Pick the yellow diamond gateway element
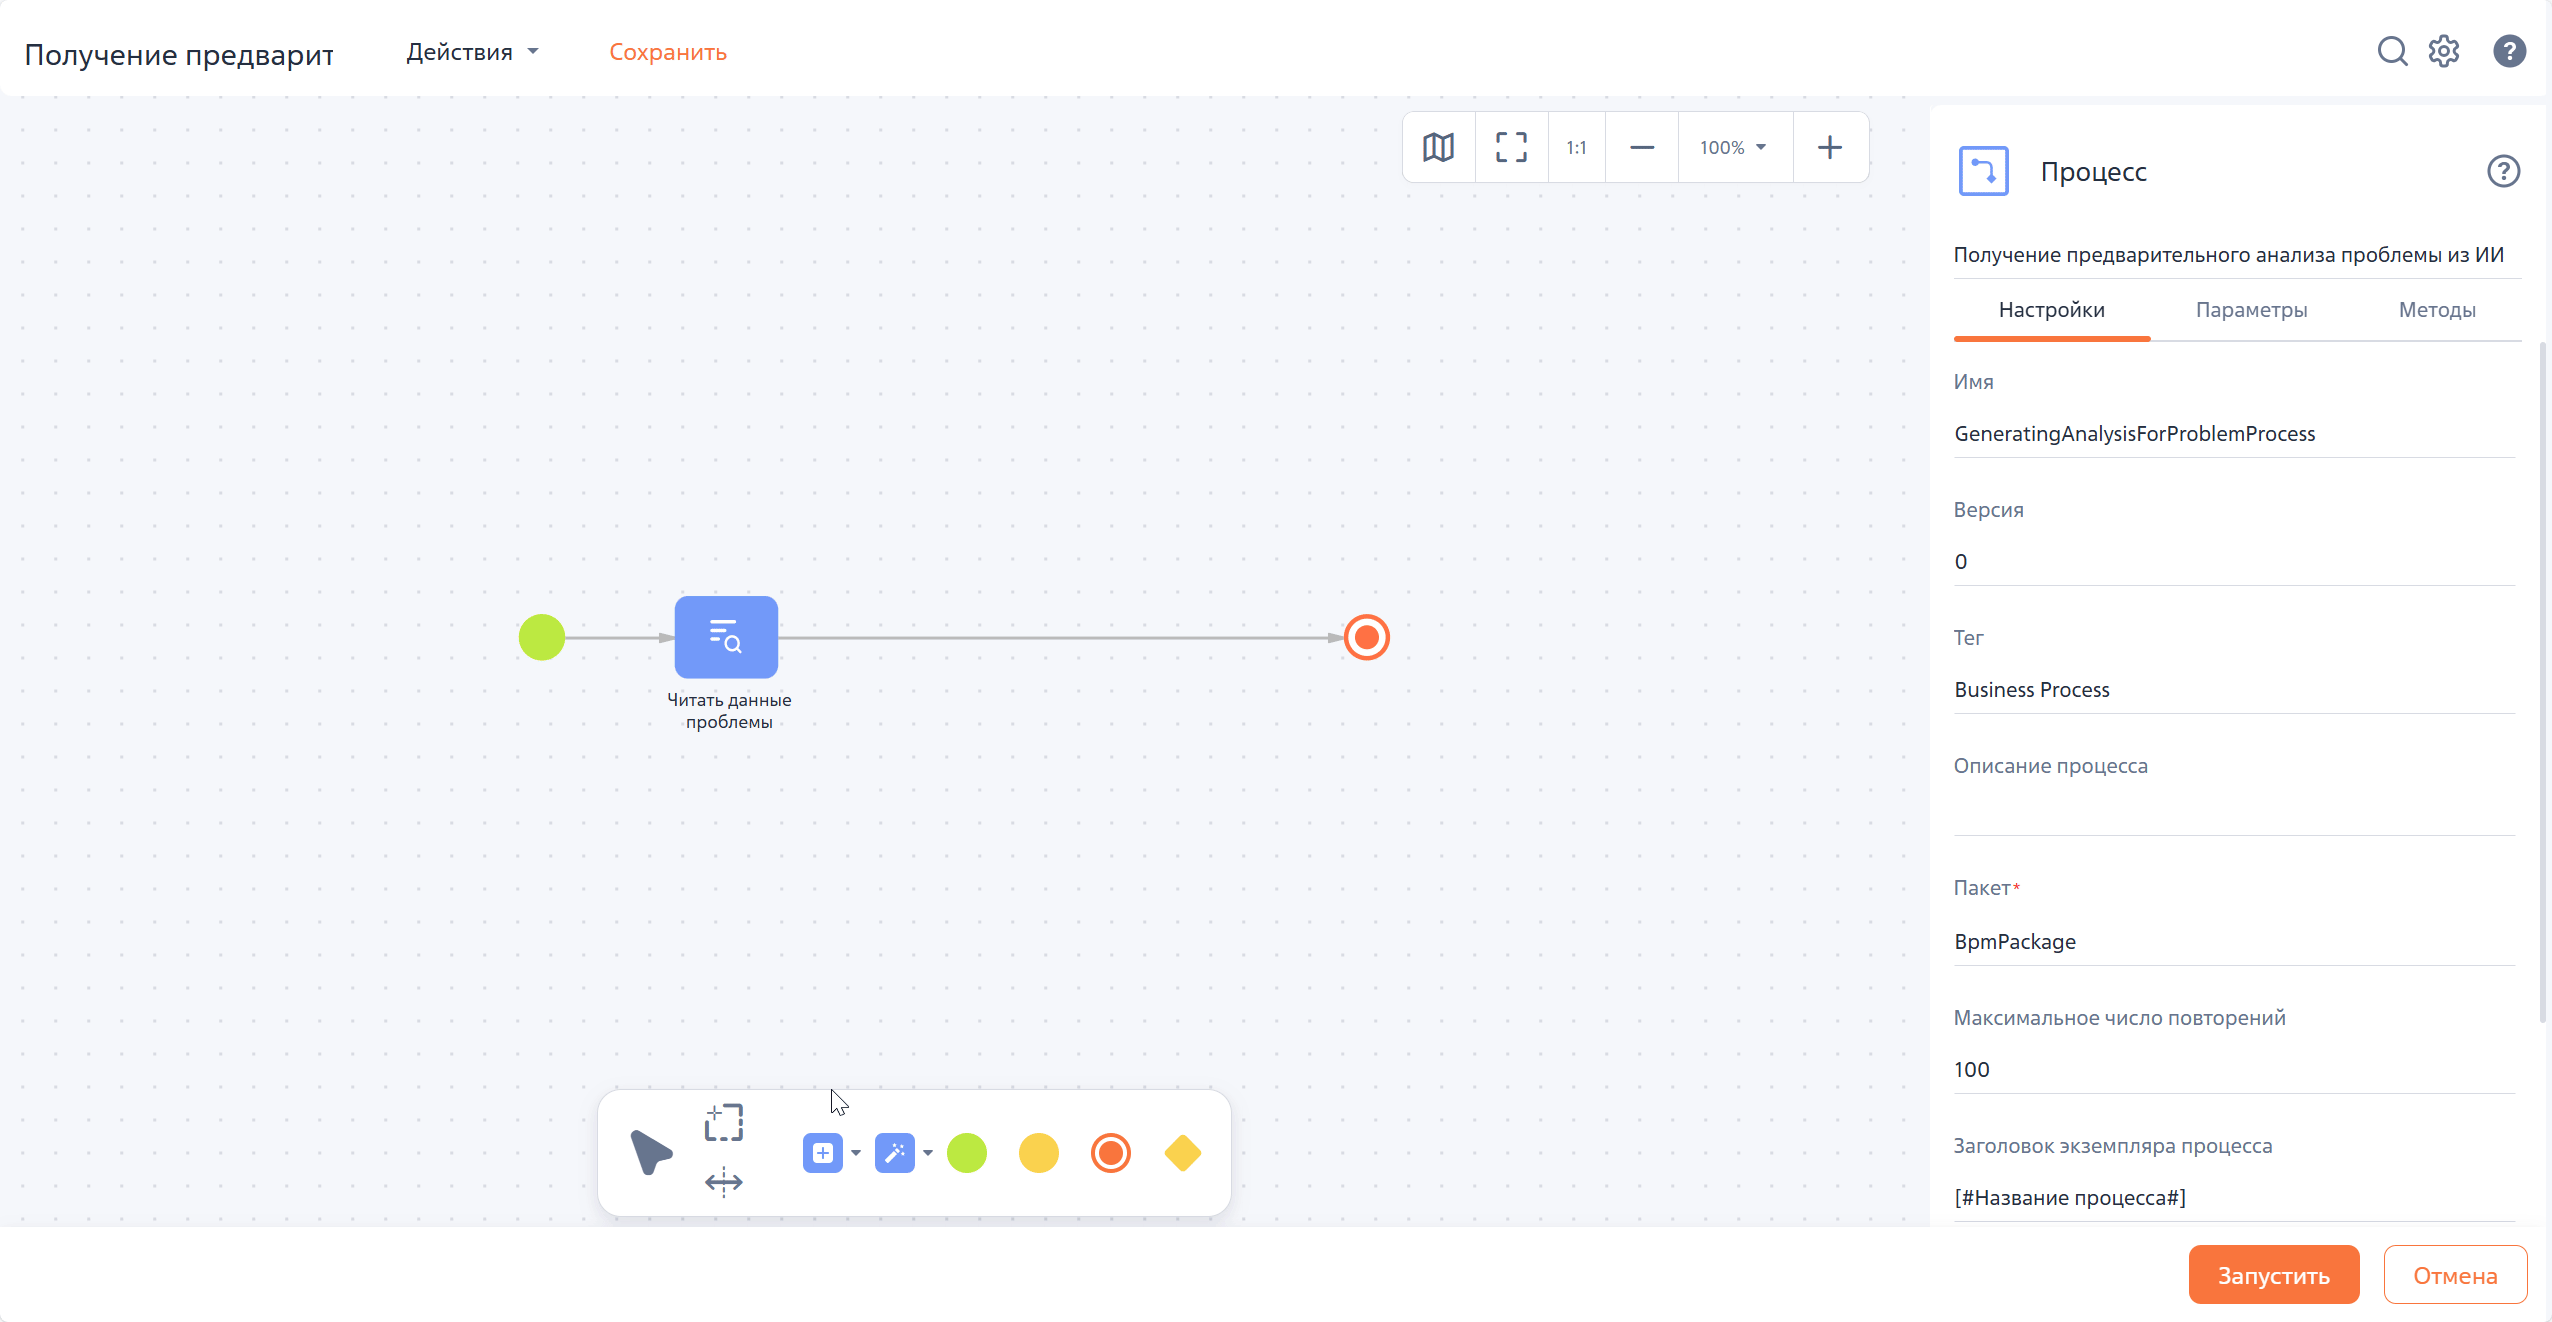 1182,1153
